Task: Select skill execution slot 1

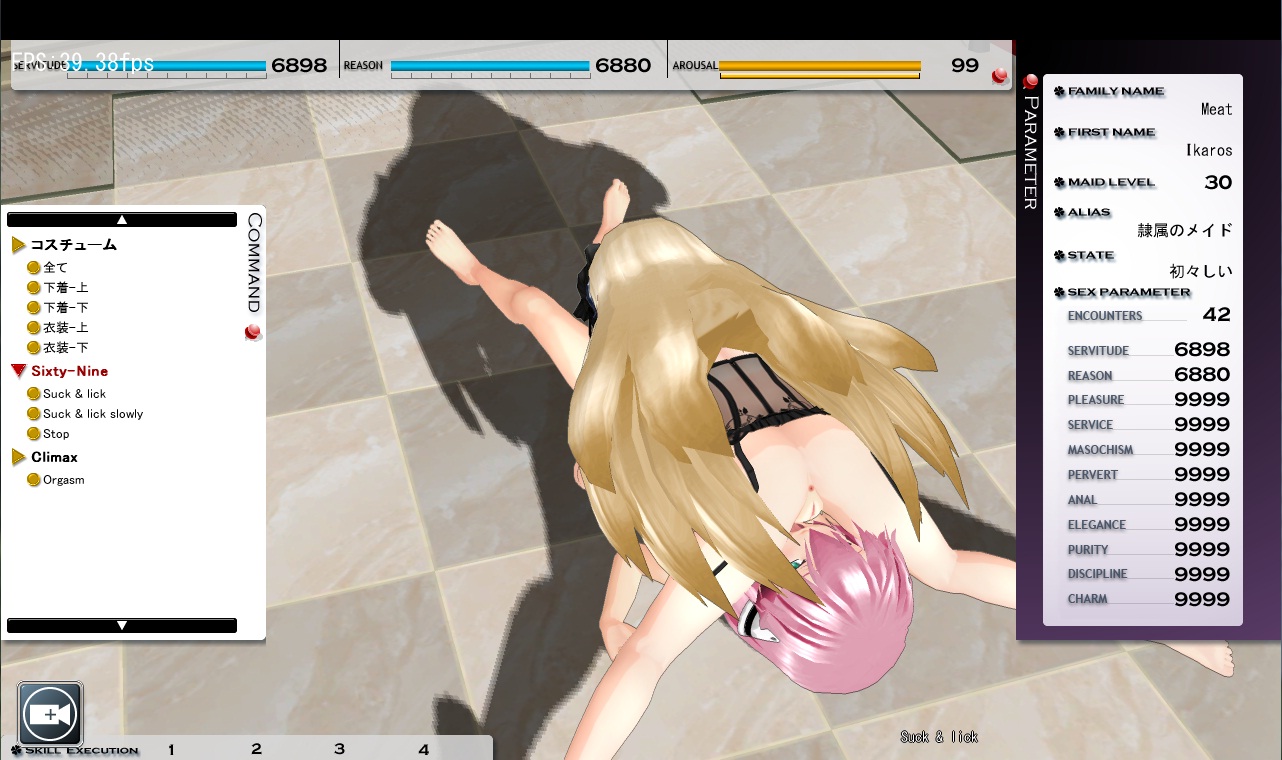Action: pos(171,749)
